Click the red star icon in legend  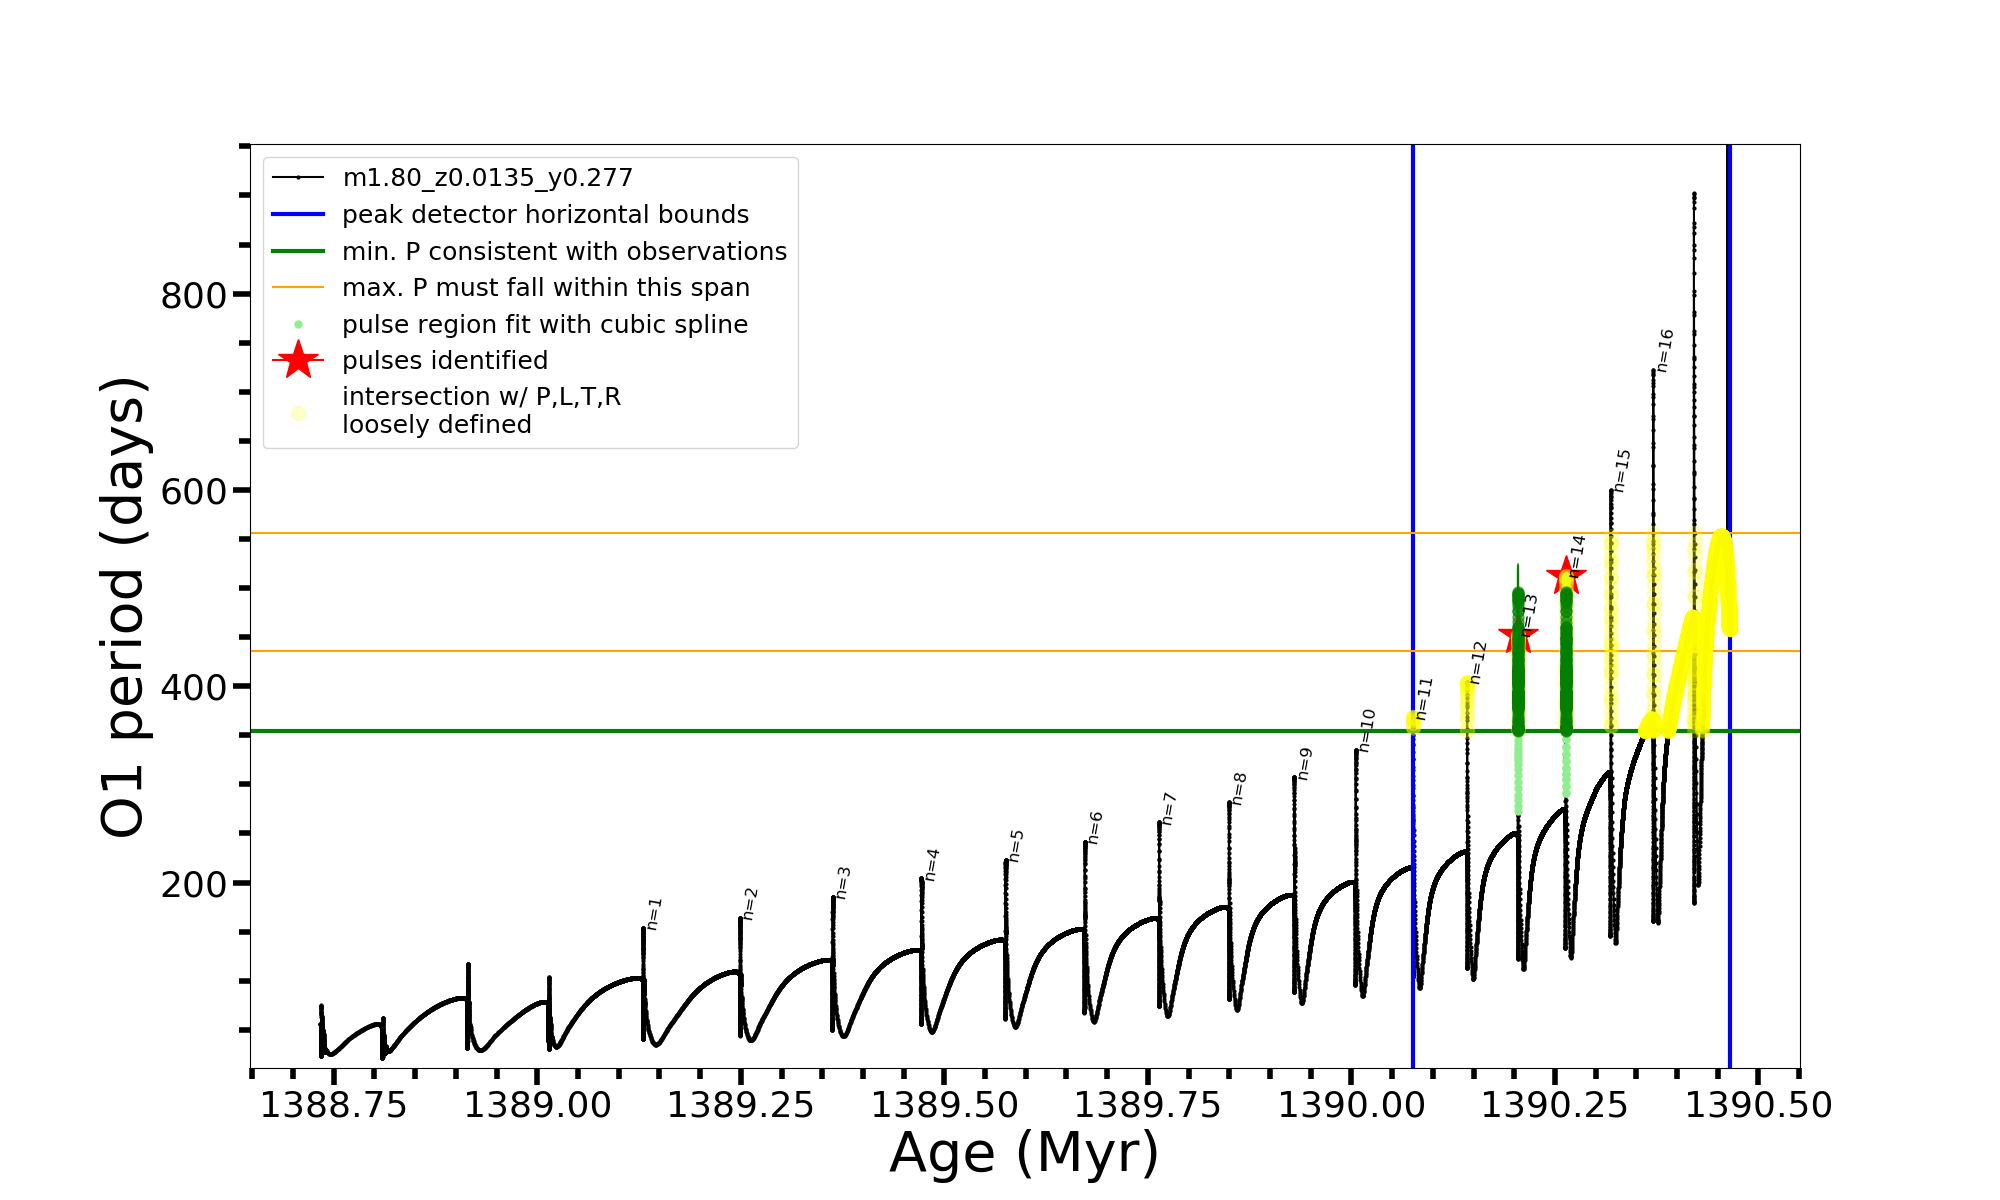(298, 360)
